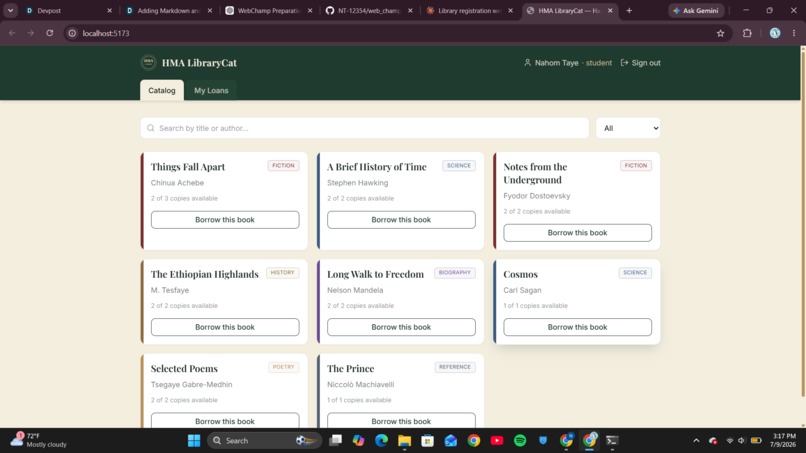The image size is (806, 453).
Task: Click the taskbar battery icon
Action: click(756, 441)
